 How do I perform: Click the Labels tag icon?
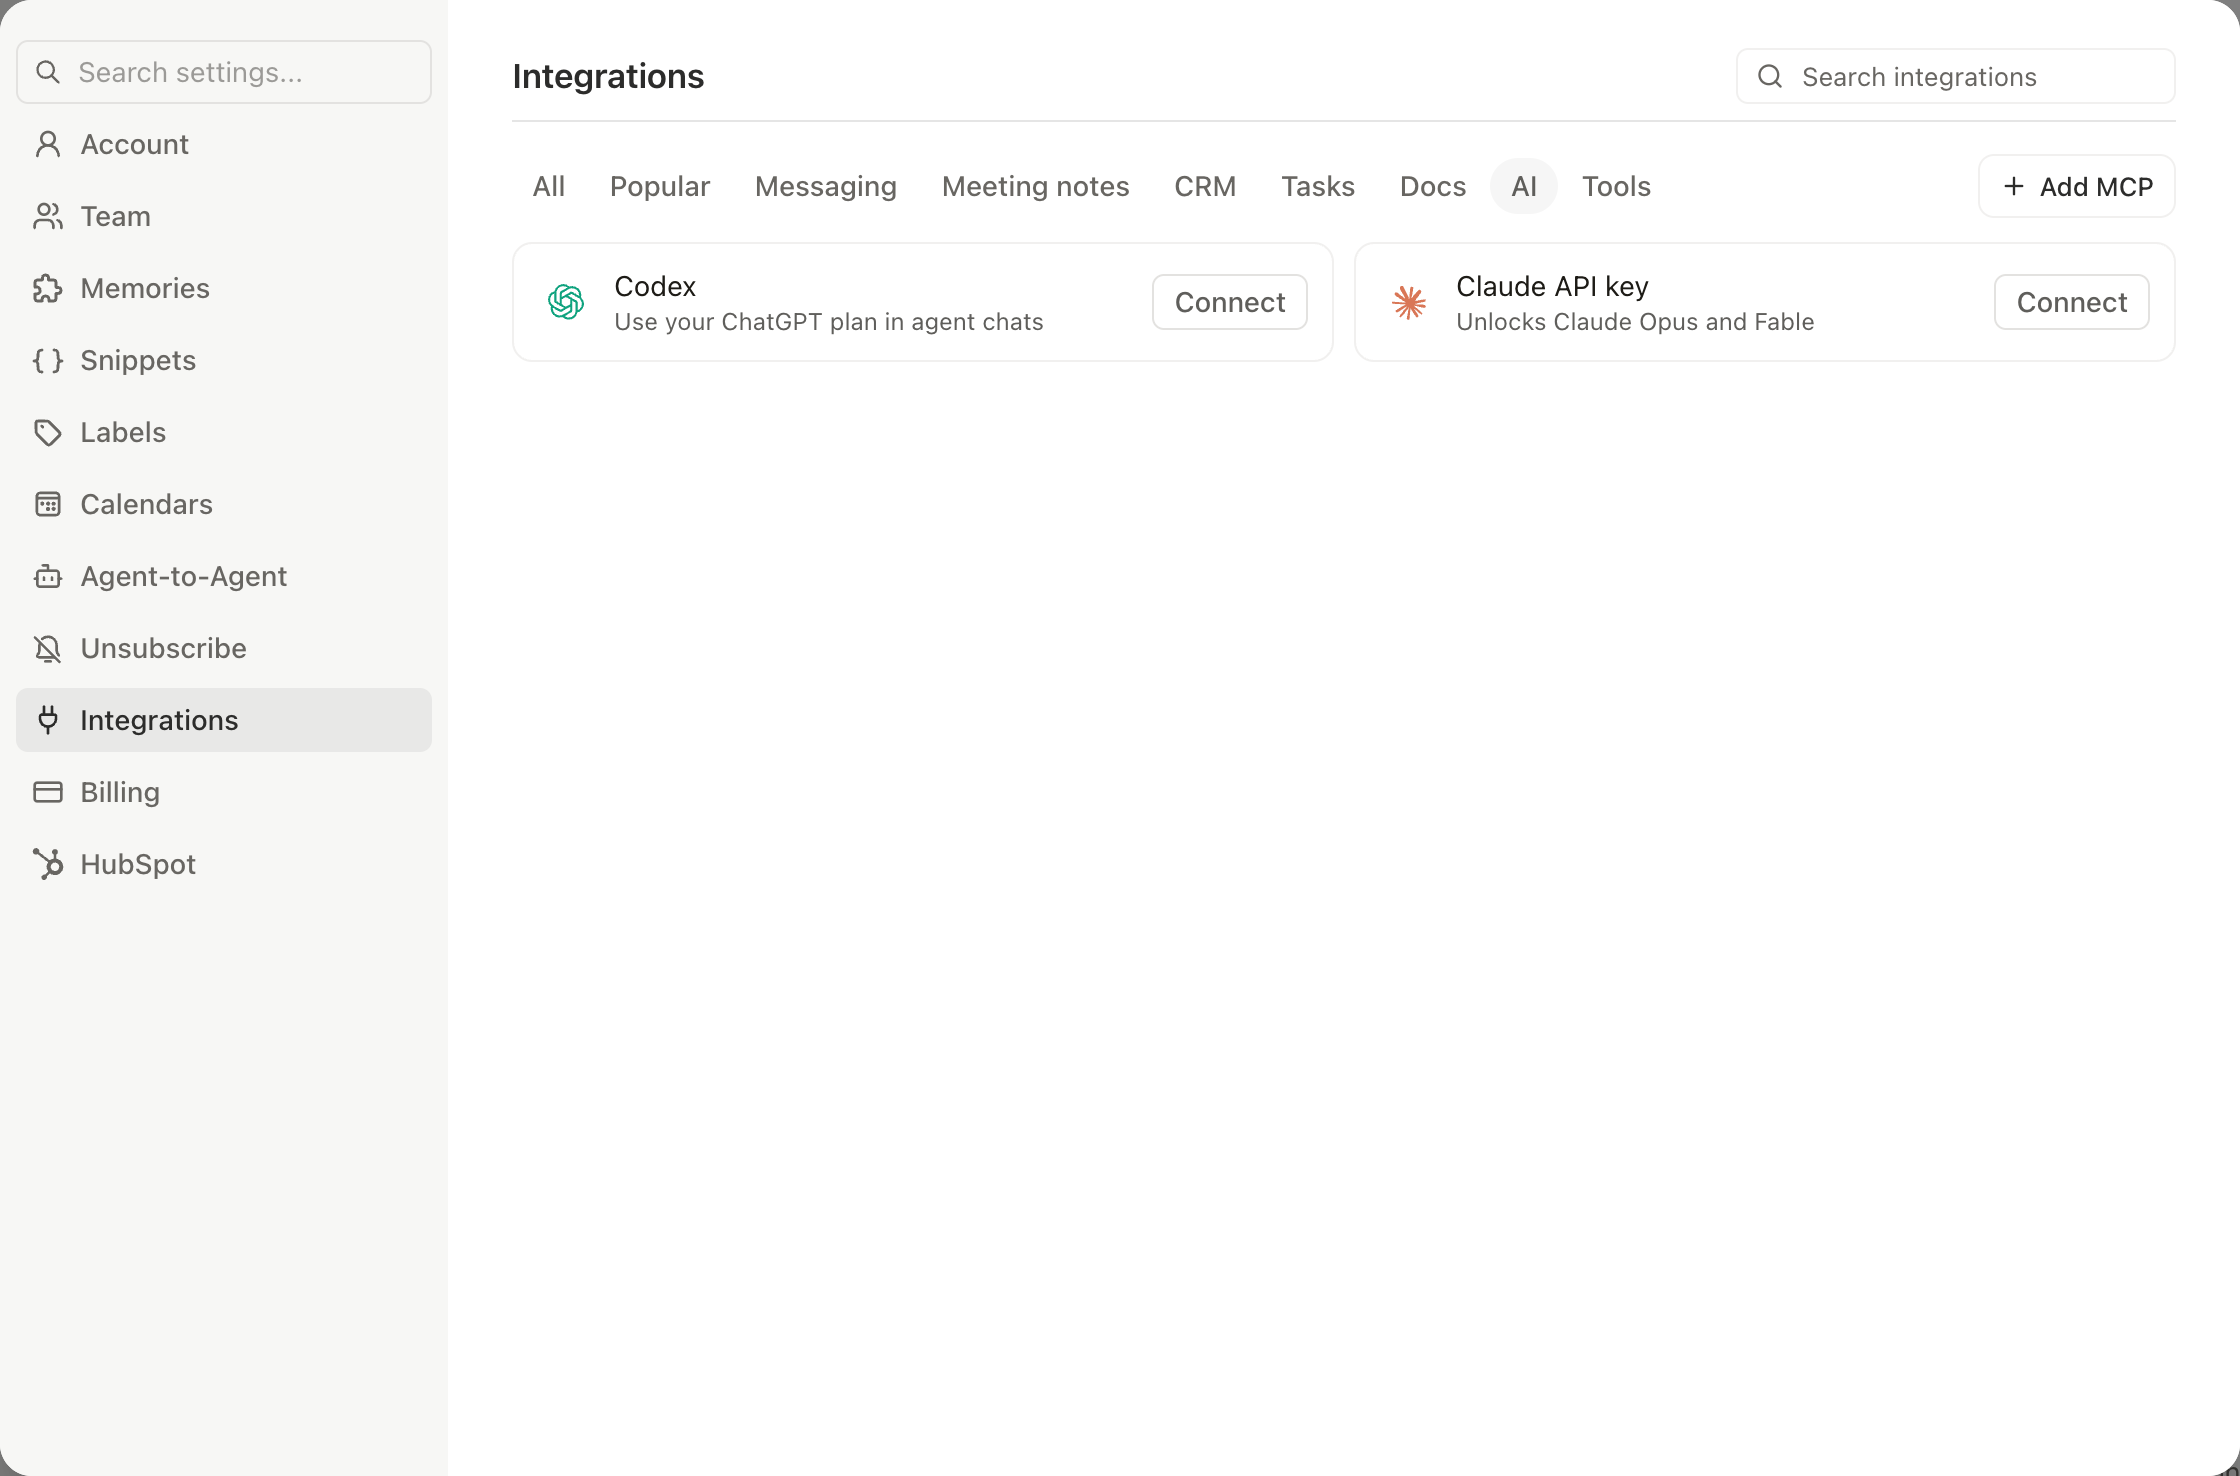pos(48,432)
